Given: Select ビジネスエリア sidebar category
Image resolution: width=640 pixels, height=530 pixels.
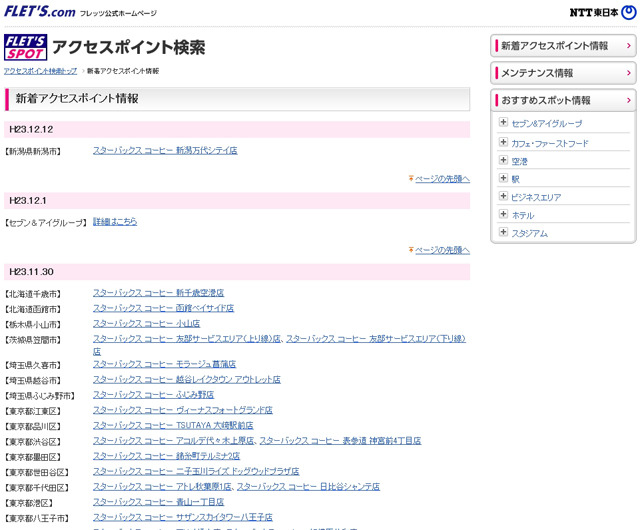Looking at the screenshot, I should [536, 197].
